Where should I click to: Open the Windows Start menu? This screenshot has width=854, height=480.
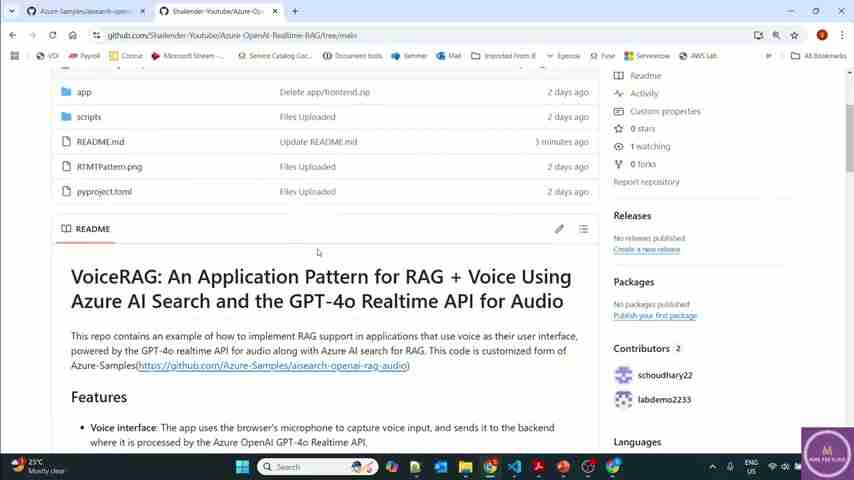(x=242, y=467)
